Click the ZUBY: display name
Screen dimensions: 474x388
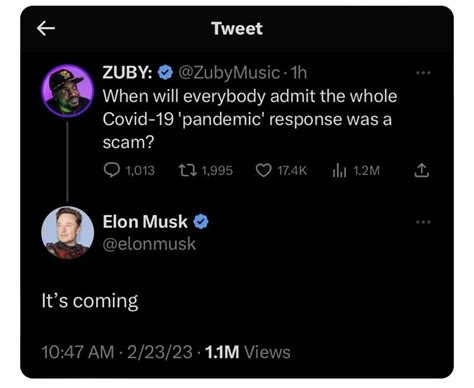128,72
